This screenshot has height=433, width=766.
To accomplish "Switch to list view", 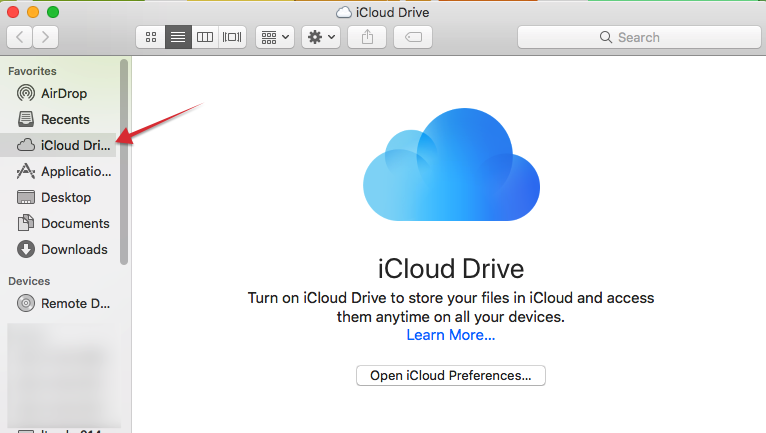I will [x=178, y=37].
